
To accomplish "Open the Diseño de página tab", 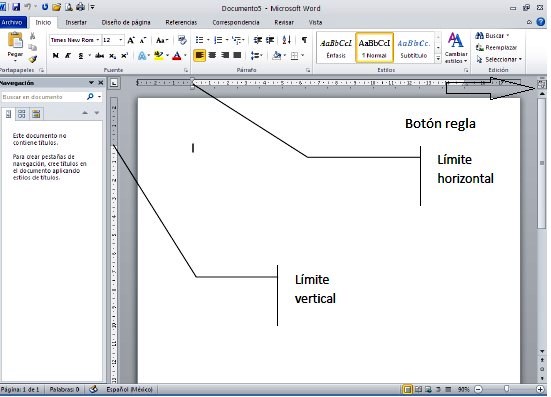I will click(126, 22).
